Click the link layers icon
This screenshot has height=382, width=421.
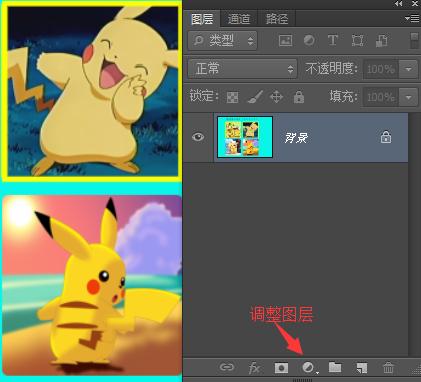(x=227, y=367)
